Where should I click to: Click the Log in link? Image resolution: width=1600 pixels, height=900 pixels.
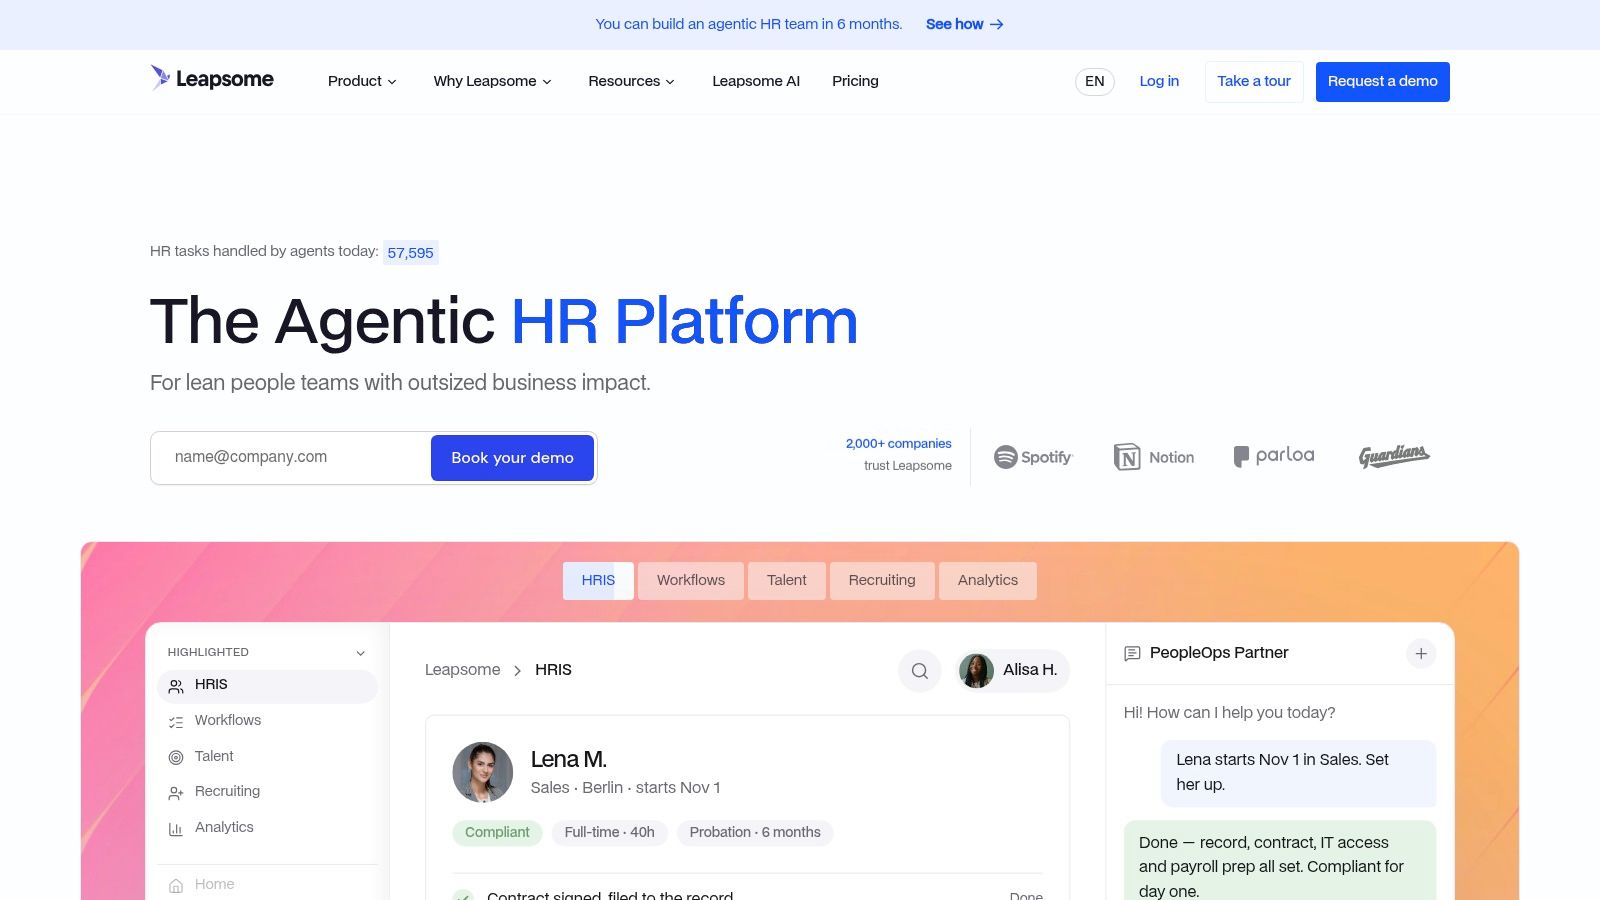pos(1159,81)
